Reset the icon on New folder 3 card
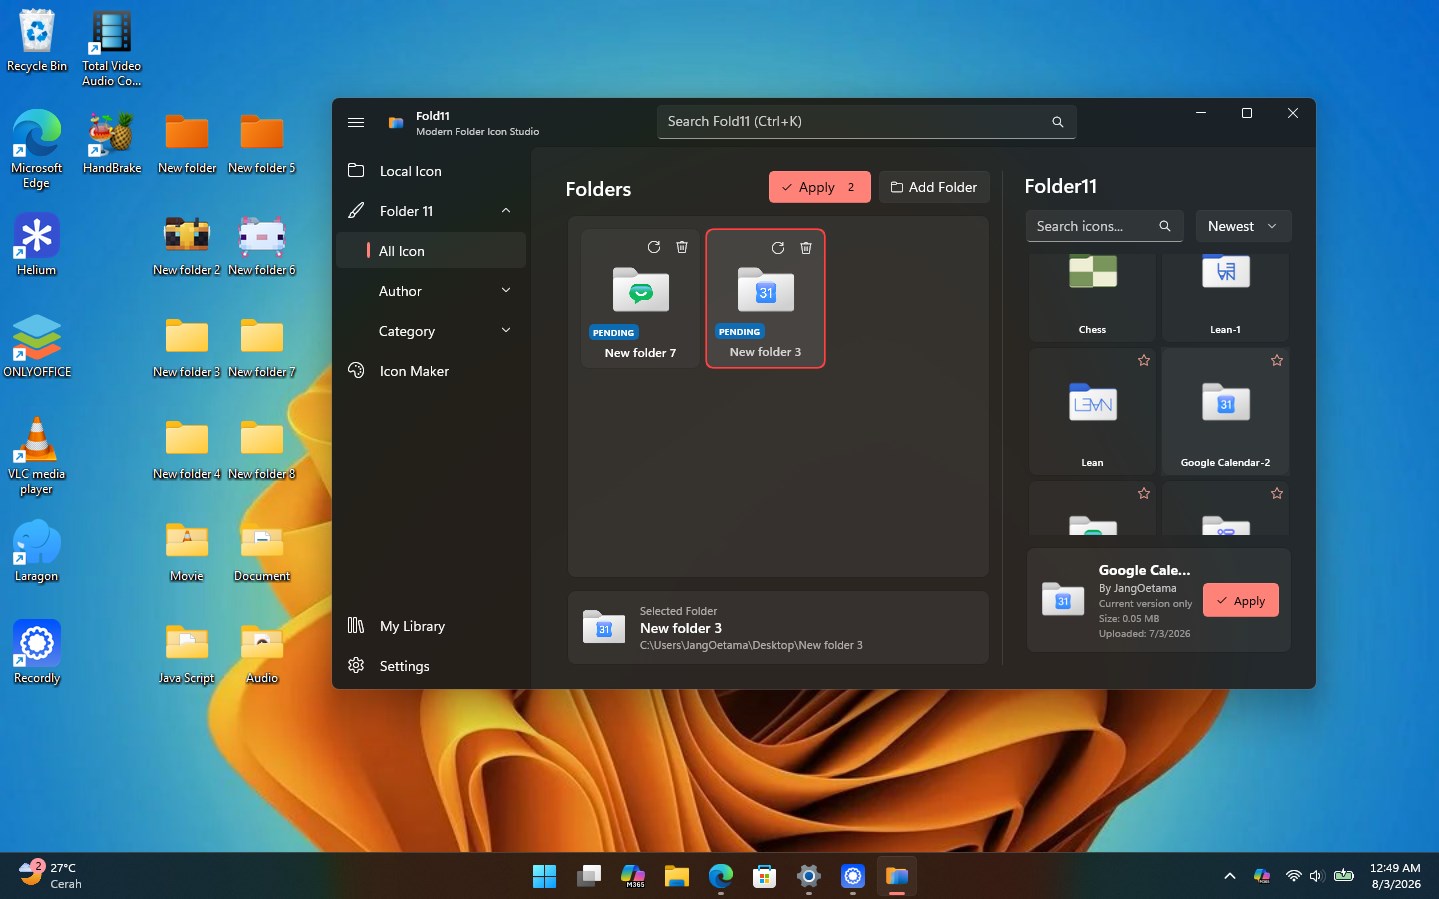Image resolution: width=1439 pixels, height=899 pixels. pos(778,248)
